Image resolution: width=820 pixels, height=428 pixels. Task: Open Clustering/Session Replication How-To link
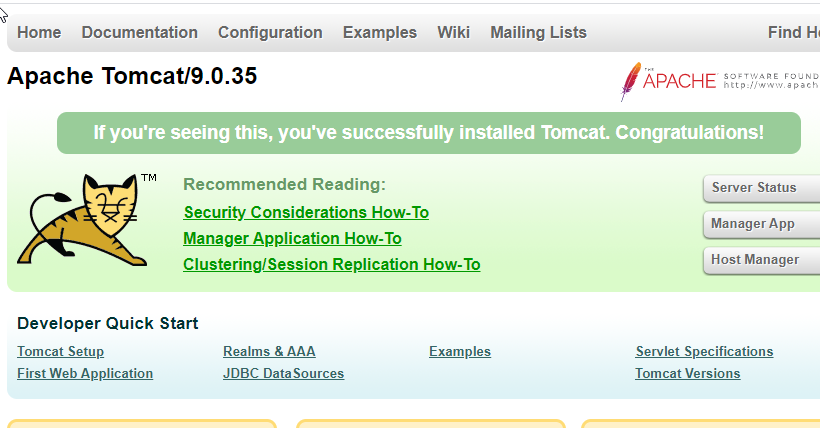tap(332, 265)
